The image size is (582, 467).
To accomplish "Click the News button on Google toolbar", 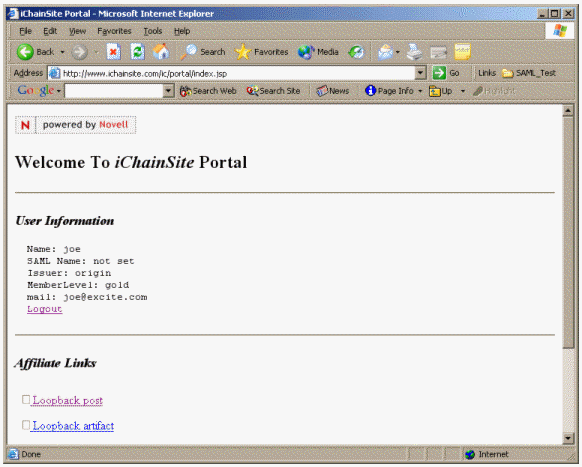I will pos(333,91).
